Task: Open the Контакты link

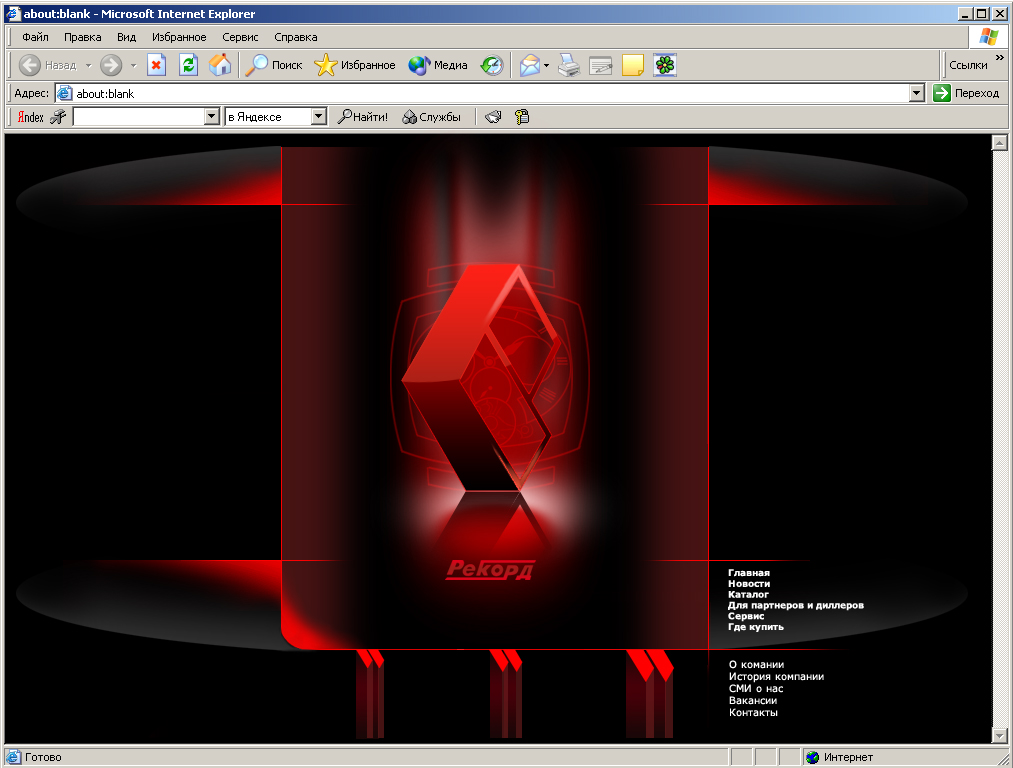Action: click(x=753, y=713)
